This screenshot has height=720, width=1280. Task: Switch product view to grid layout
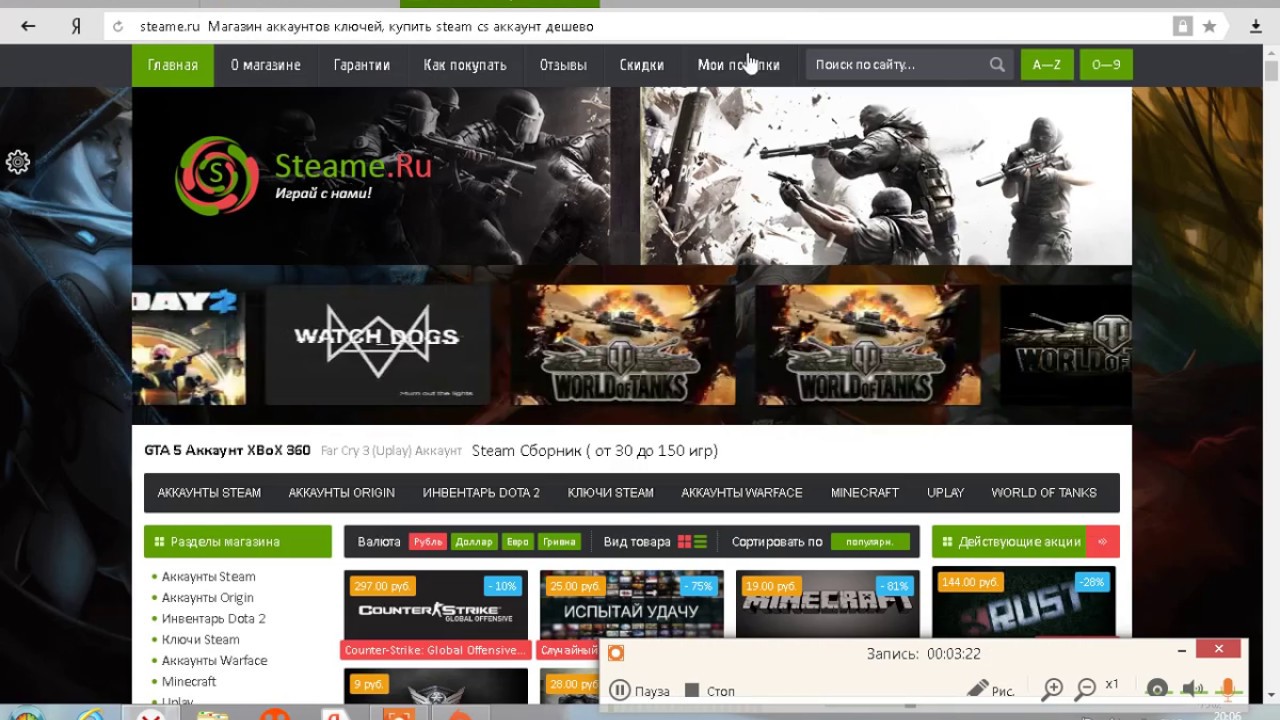click(x=684, y=542)
